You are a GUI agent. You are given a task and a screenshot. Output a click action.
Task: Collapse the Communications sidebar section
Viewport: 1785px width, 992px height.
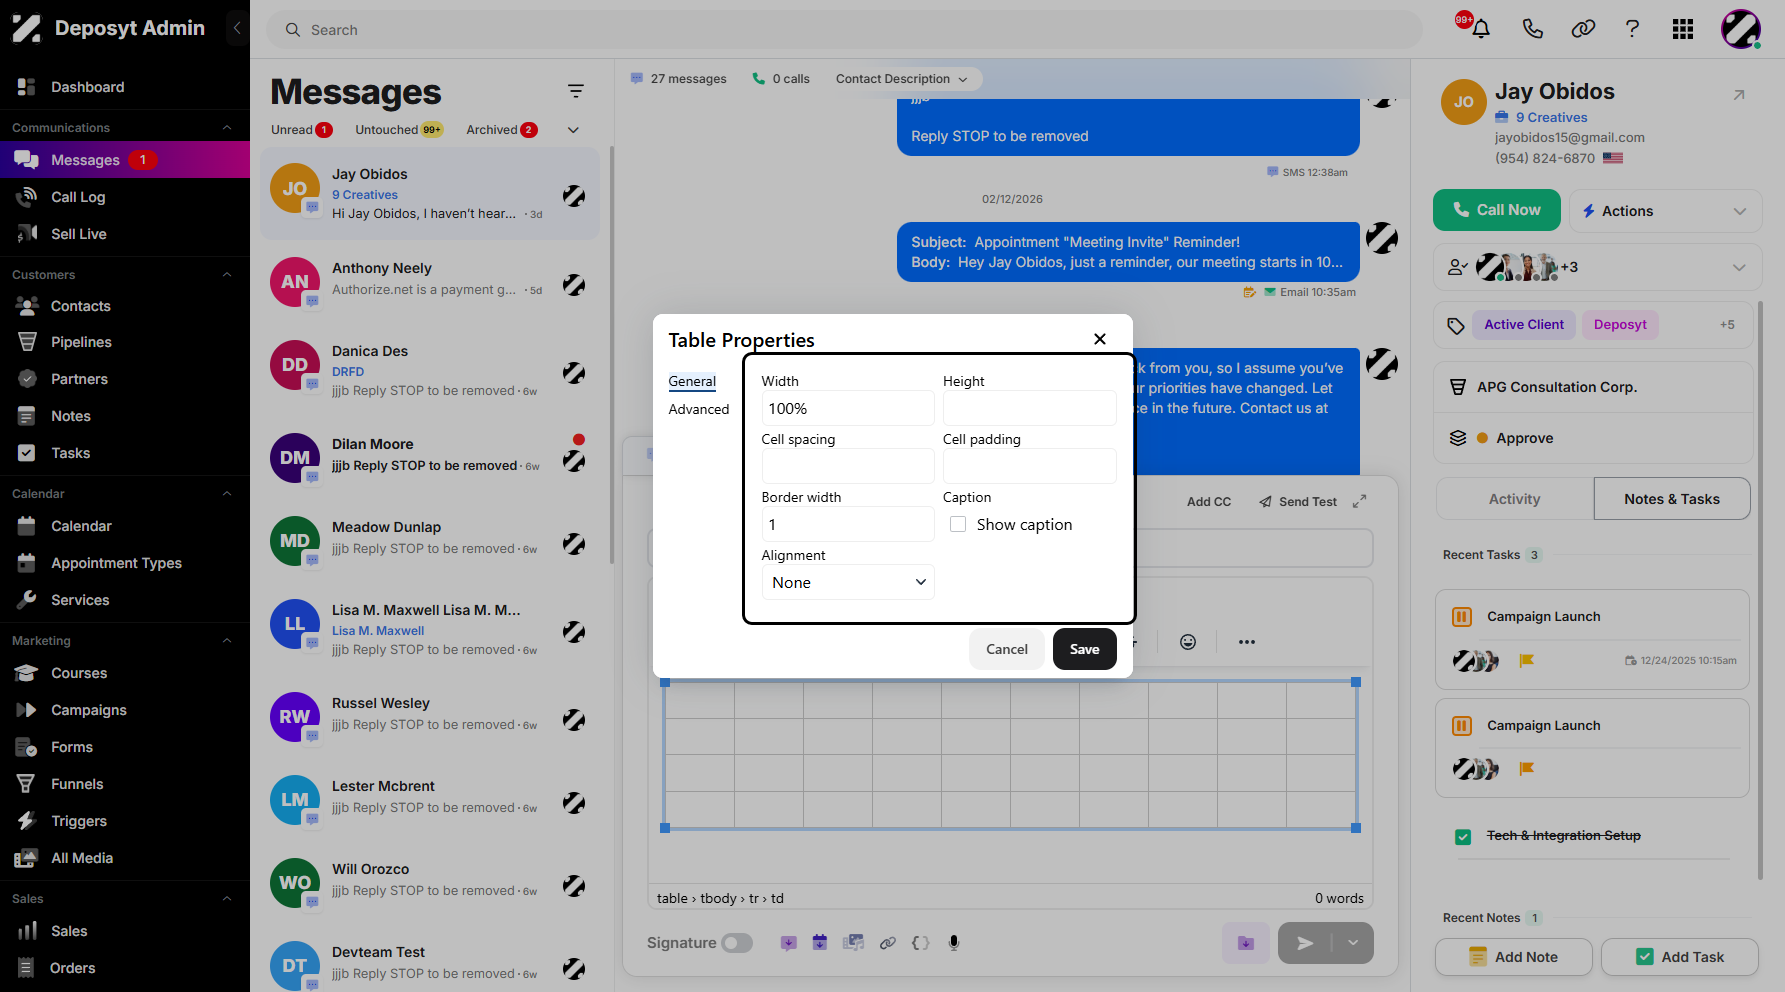[x=227, y=128]
